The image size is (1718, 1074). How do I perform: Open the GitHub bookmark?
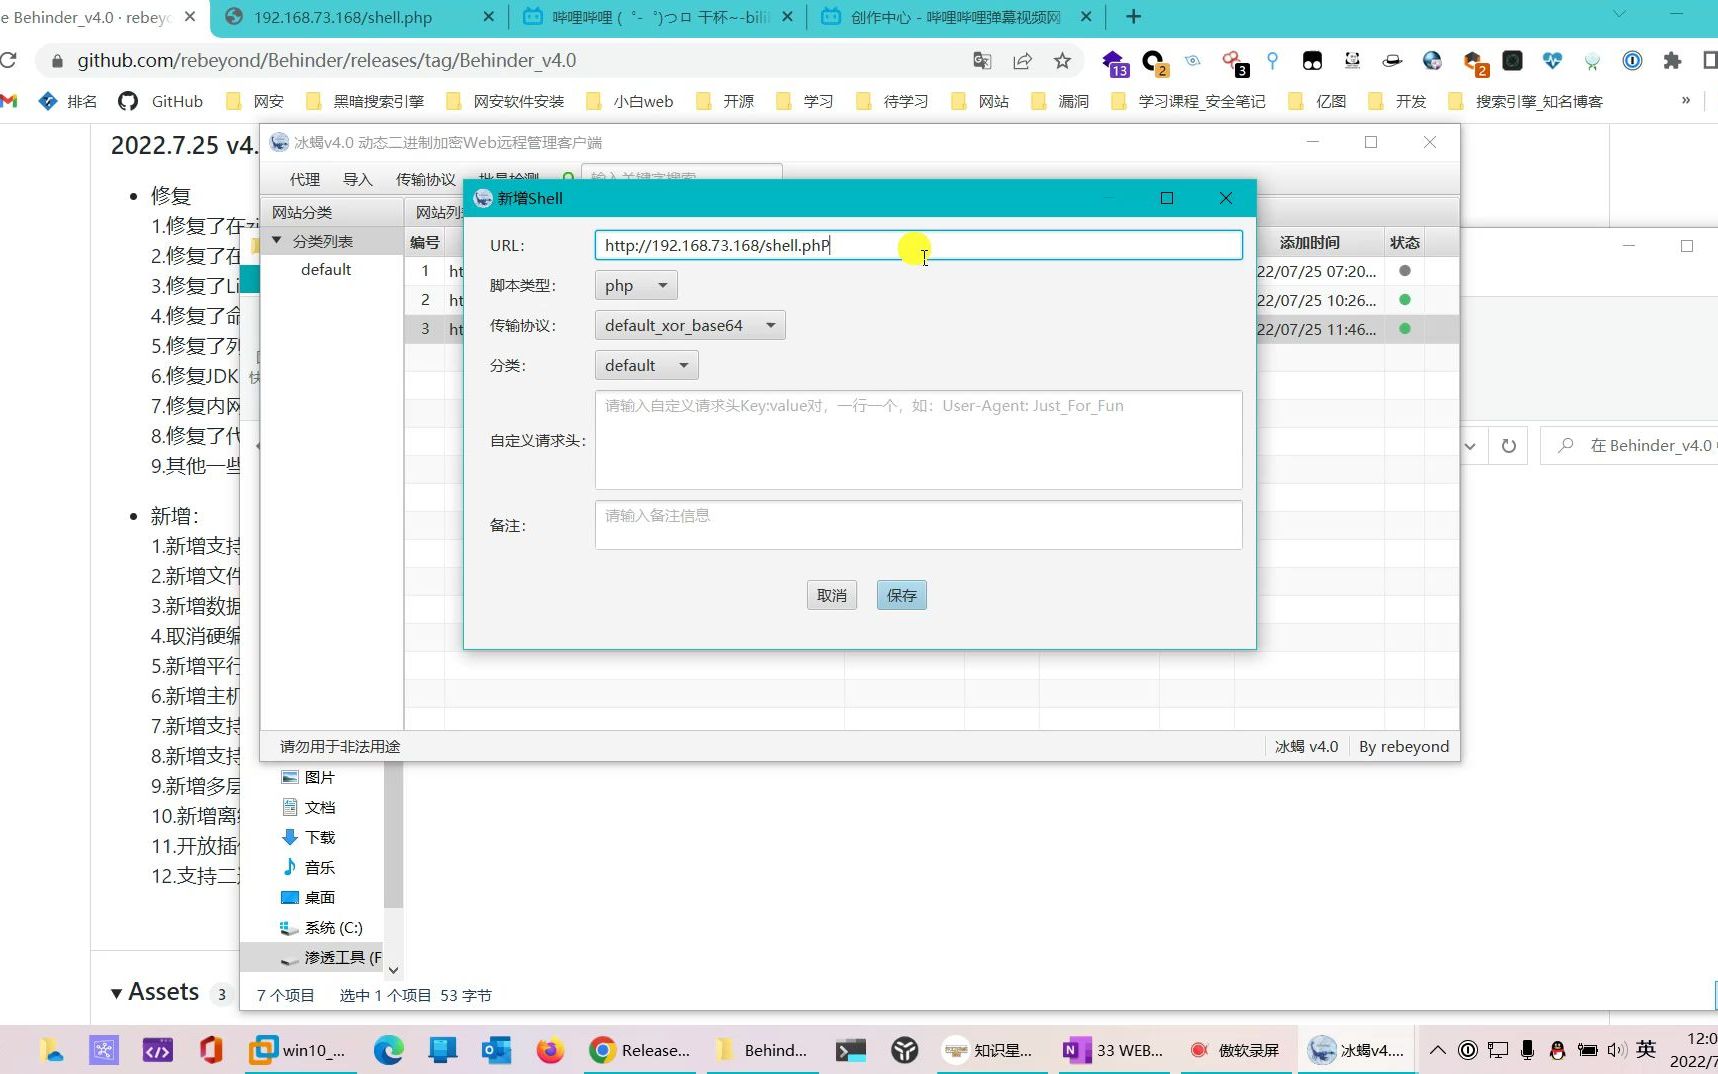pyautogui.click(x=161, y=101)
